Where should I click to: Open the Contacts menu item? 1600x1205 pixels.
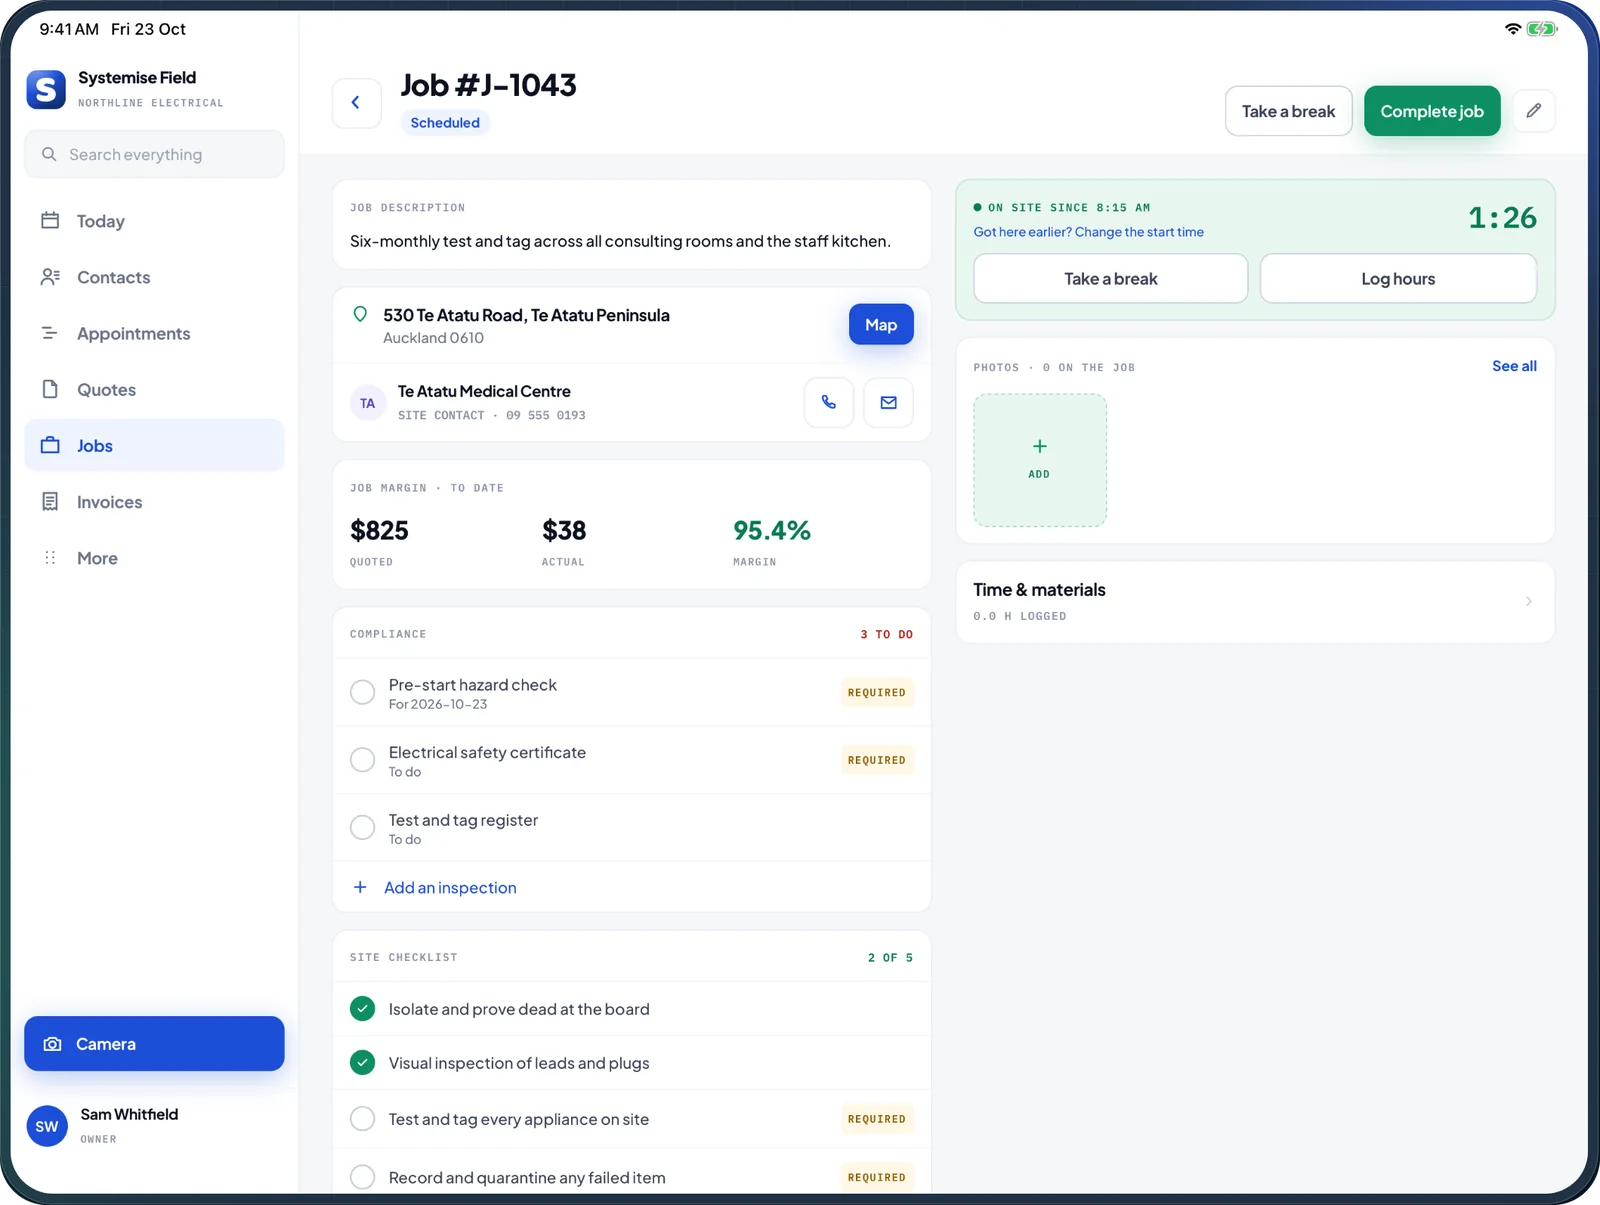click(x=154, y=277)
